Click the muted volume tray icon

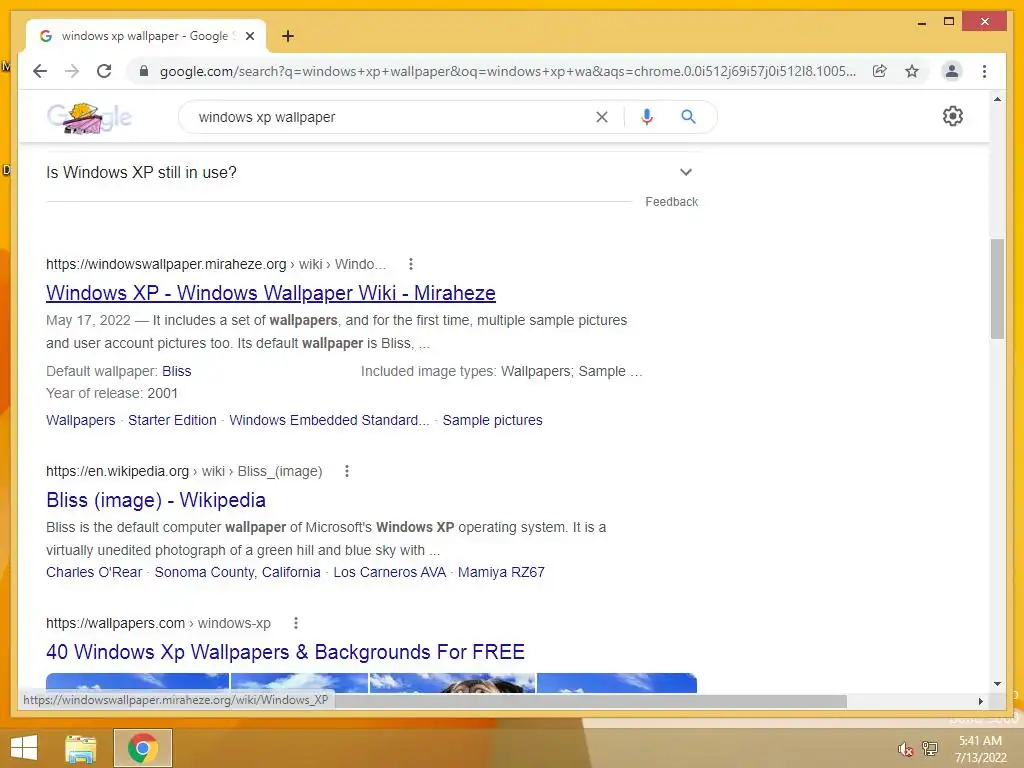905,749
